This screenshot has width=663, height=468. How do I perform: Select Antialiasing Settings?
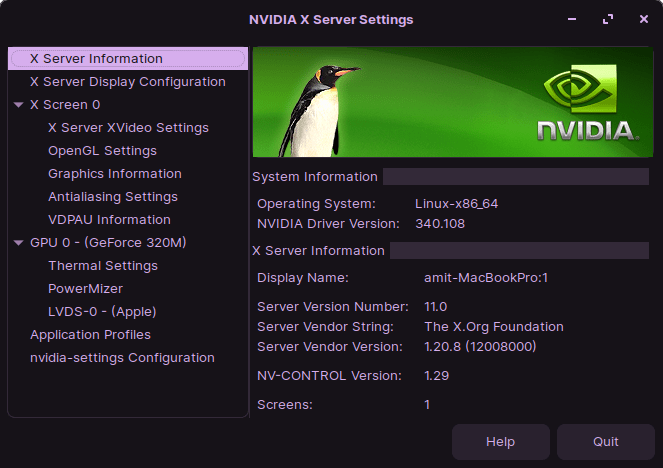[x=112, y=197]
